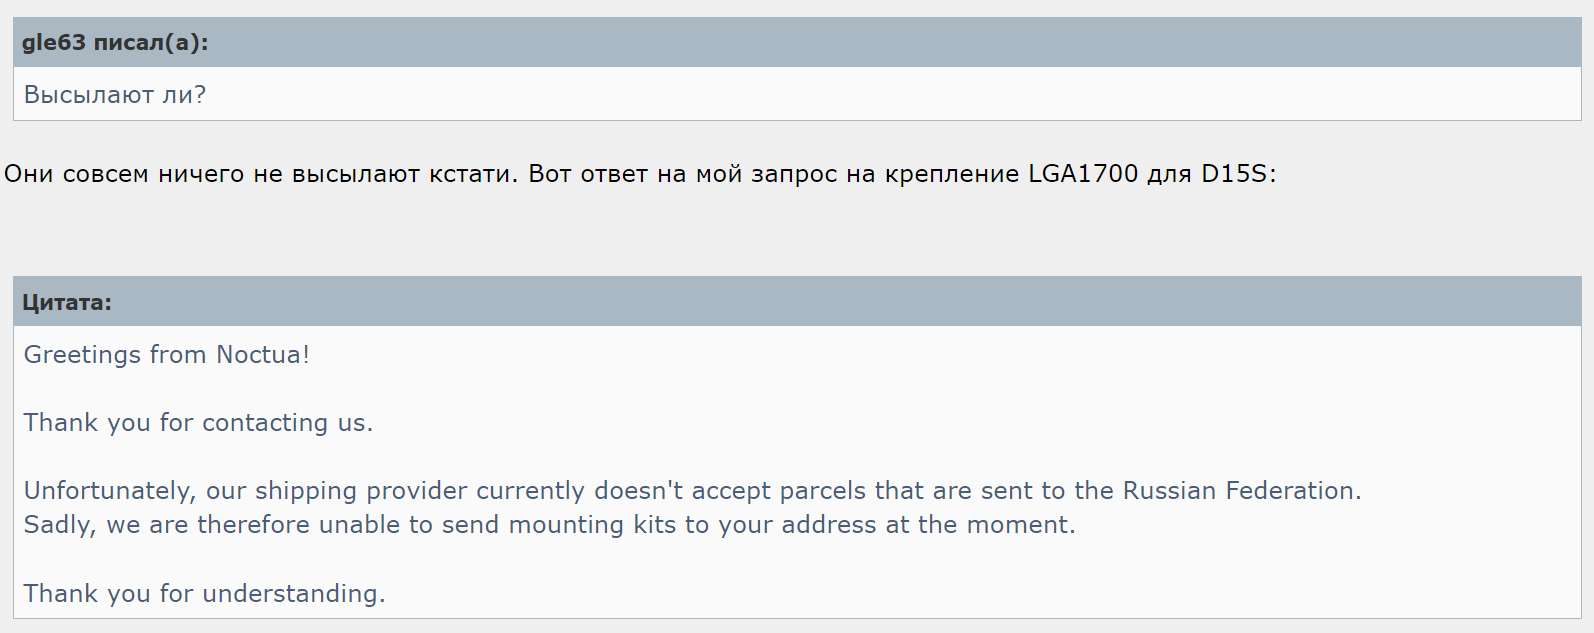
Task: Click the line "Thank you for contacting us."
Action: pyautogui.click(x=198, y=423)
